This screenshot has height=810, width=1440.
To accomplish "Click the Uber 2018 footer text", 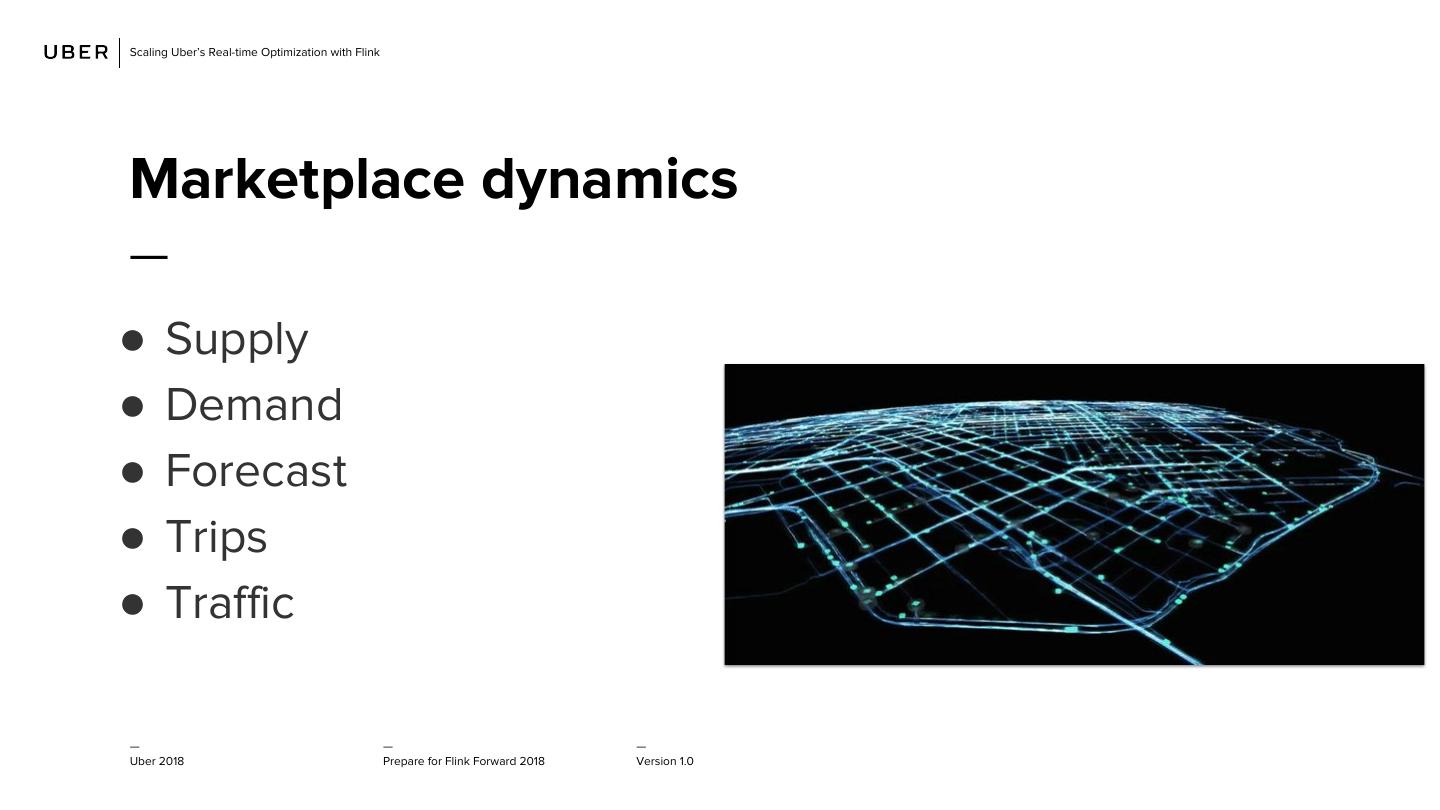I will point(157,761).
